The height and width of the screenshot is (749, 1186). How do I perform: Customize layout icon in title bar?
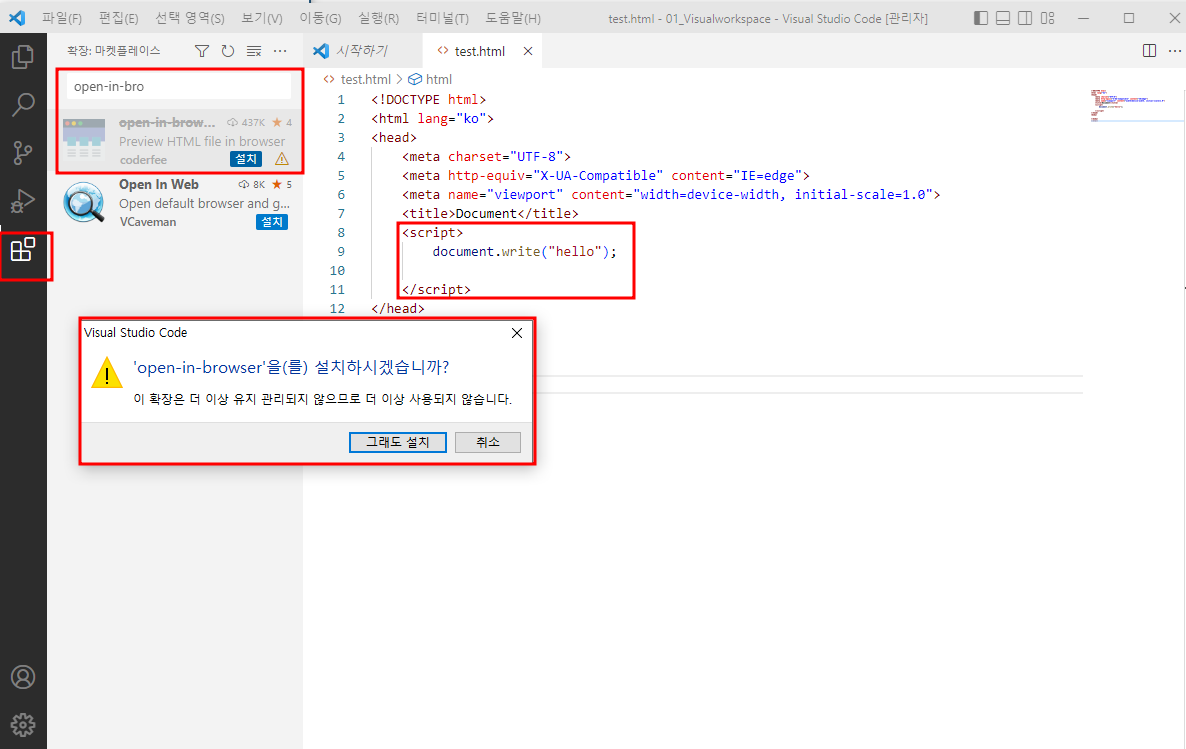pyautogui.click(x=1048, y=18)
